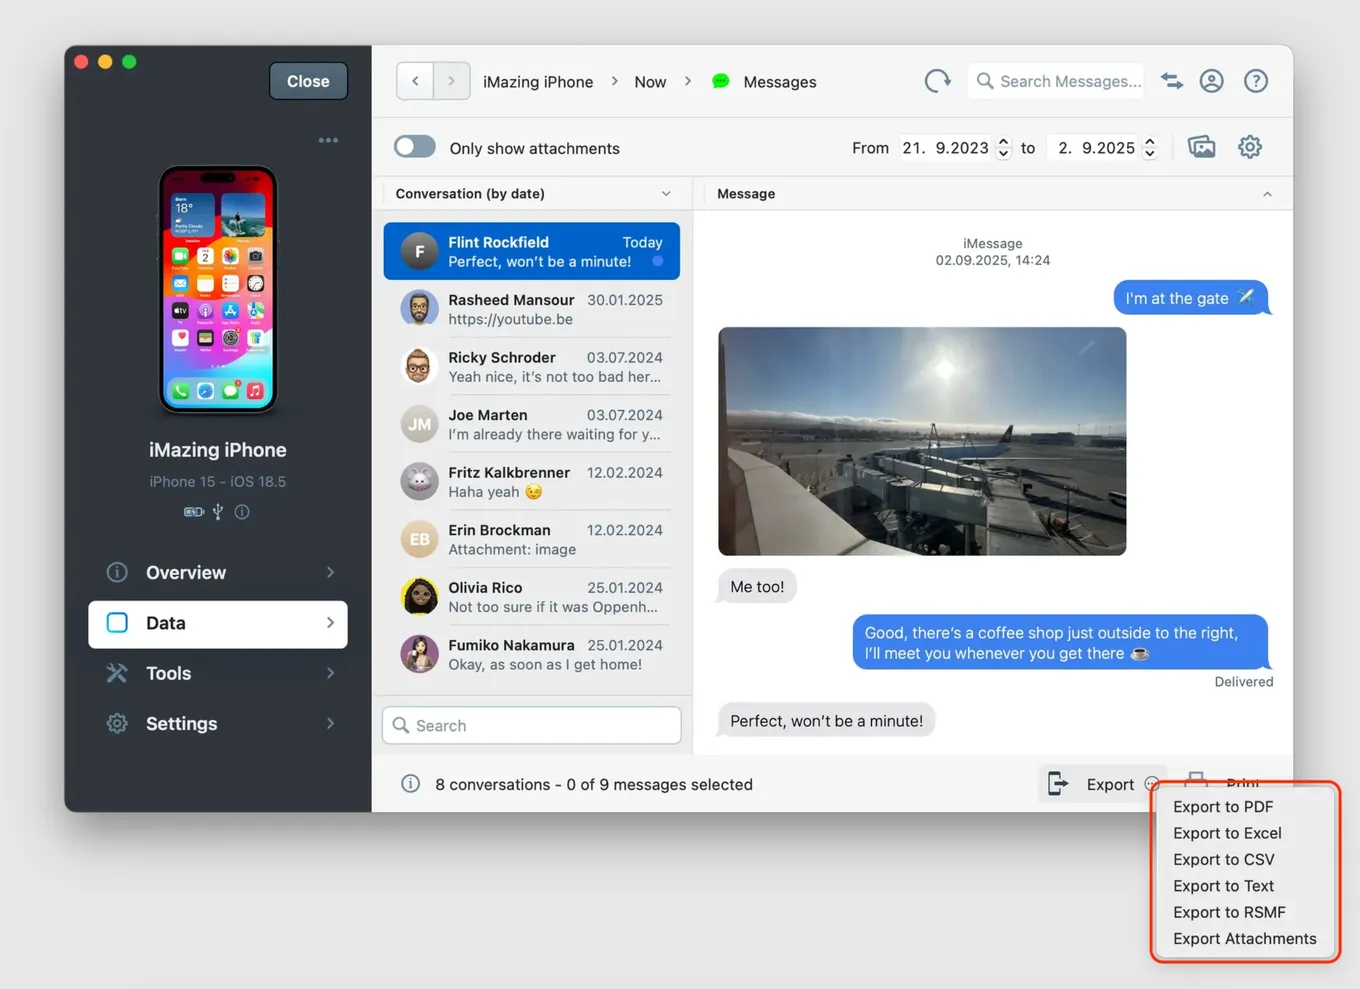Click the Export button
1360x989 pixels.
[1102, 784]
